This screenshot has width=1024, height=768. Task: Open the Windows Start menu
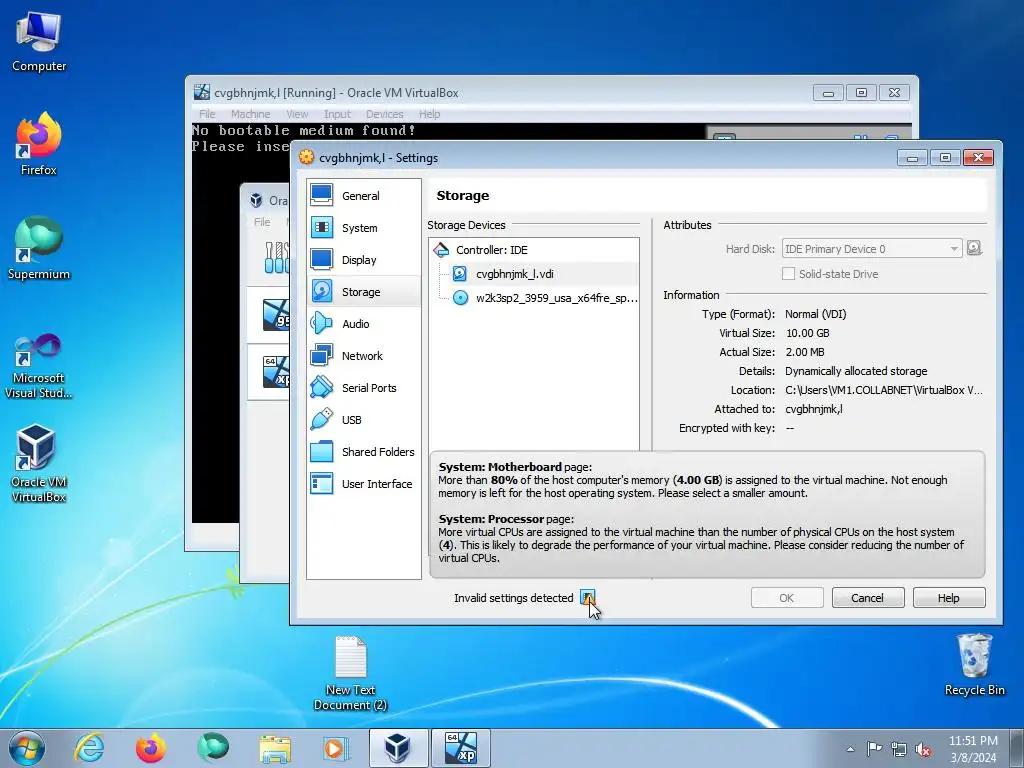click(x=27, y=748)
